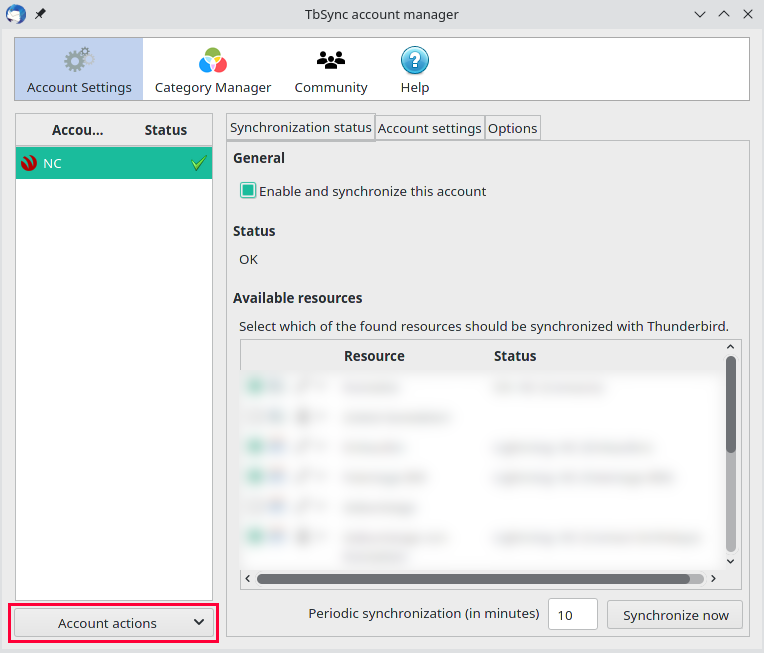Click the green checkmark status of NC
The height and width of the screenshot is (653, 764).
coord(198,163)
